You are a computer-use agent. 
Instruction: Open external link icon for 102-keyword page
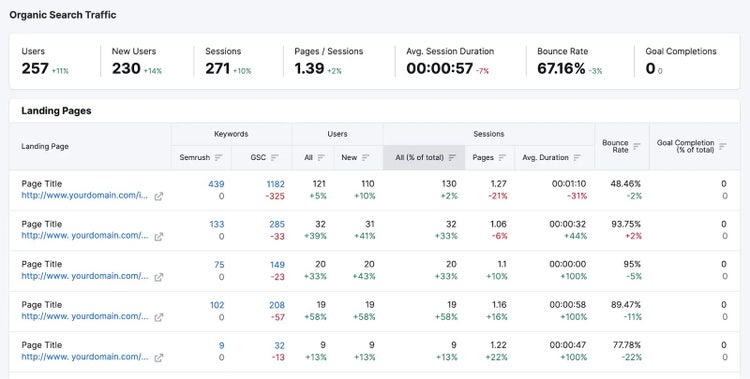(x=158, y=317)
